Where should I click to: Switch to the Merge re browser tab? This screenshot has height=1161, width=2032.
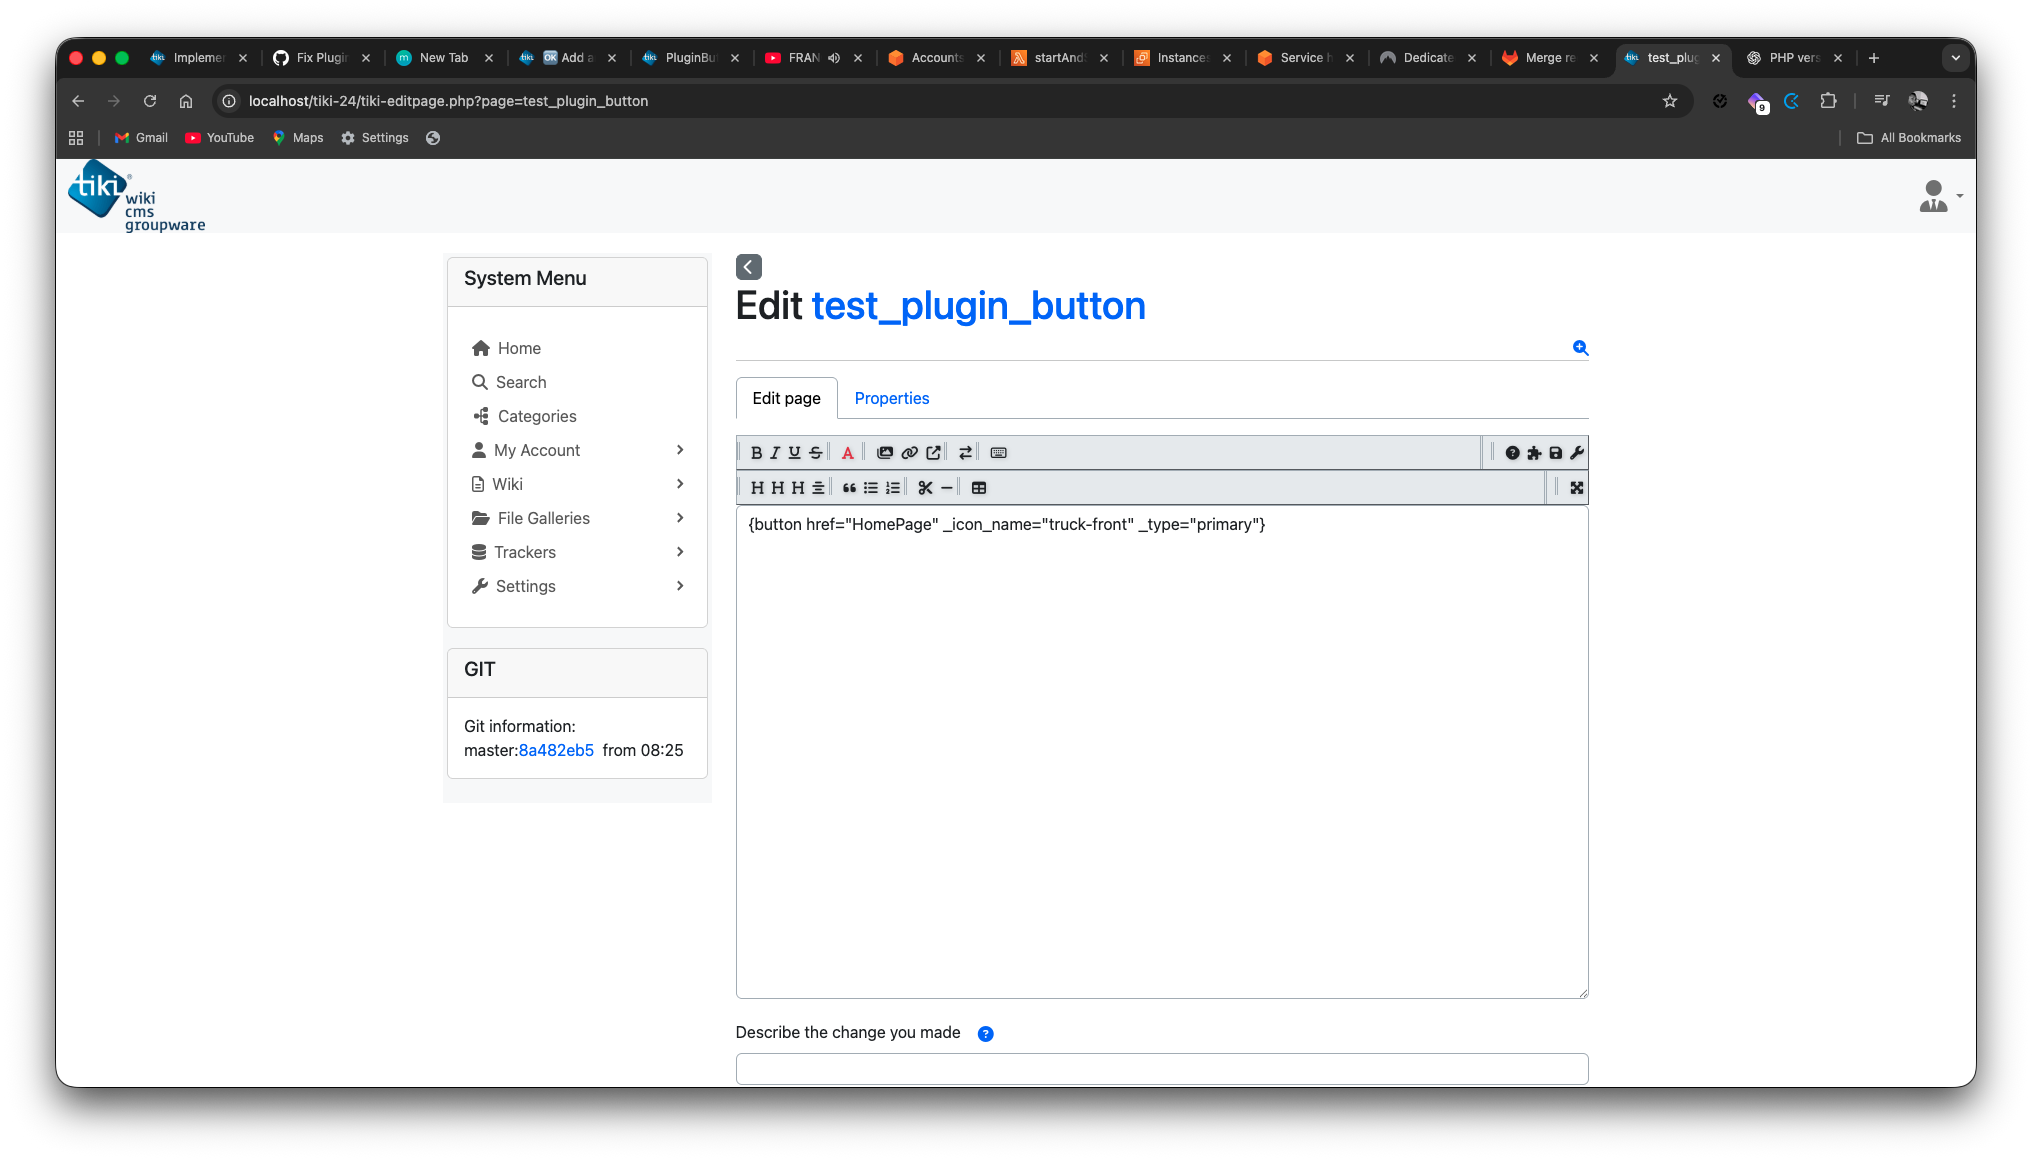pyautogui.click(x=1550, y=58)
